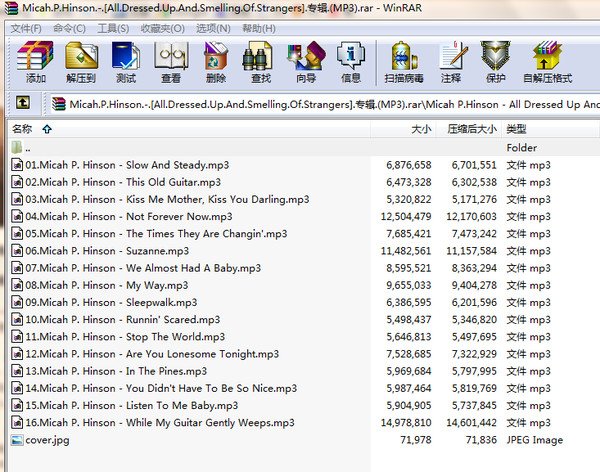Viewport: 600px width, 472px height.
Task: Click the cover.jpg image file icon
Action: 17,440
